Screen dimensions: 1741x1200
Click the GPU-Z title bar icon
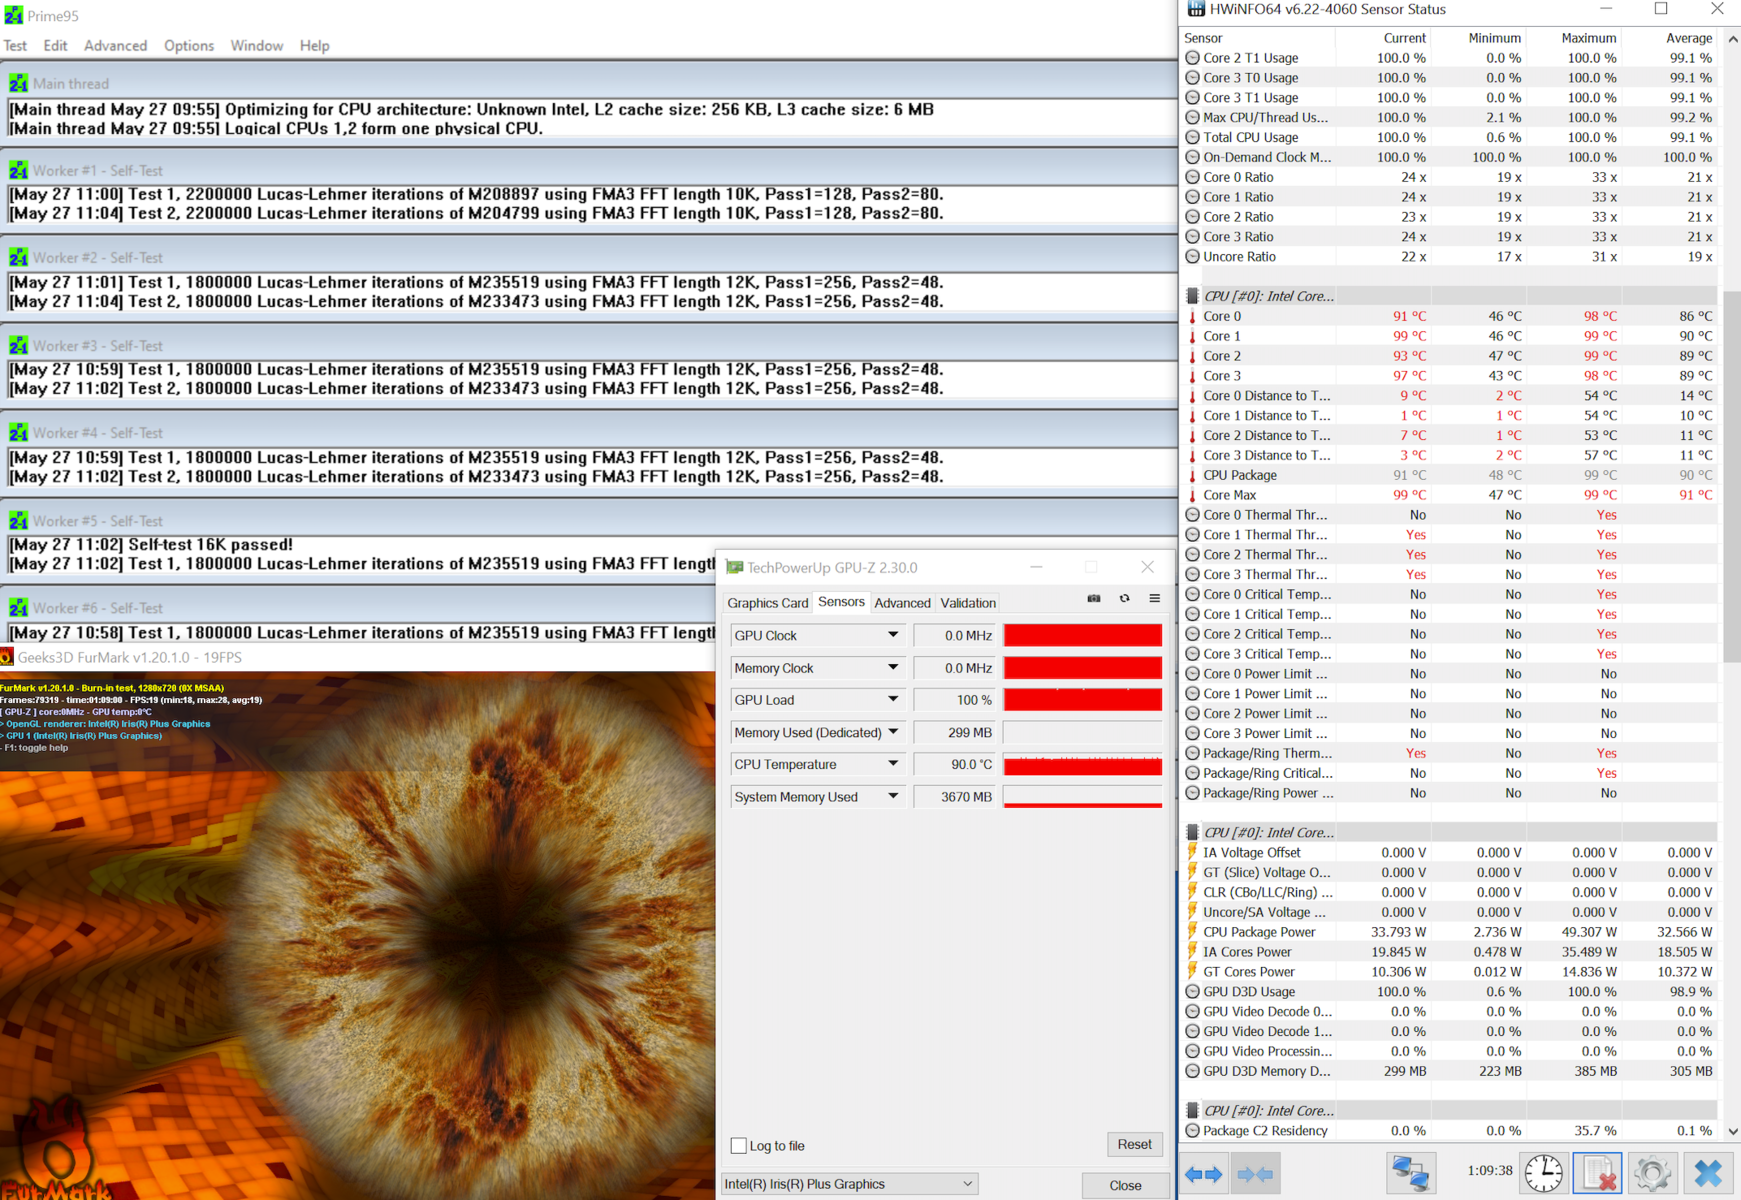[734, 567]
